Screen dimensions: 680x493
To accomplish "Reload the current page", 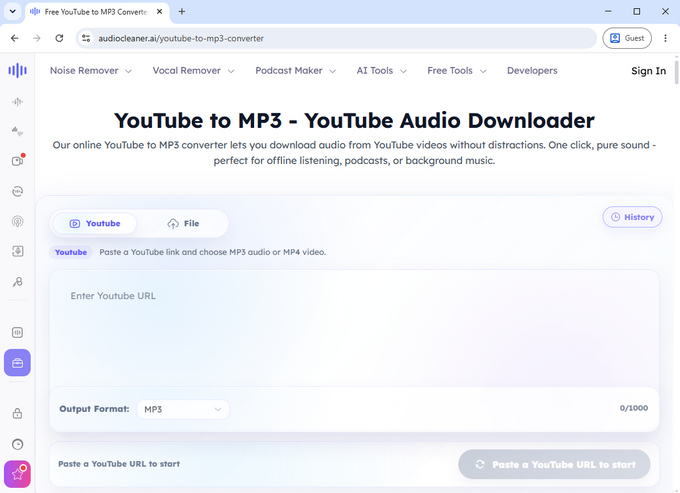I will pyautogui.click(x=59, y=38).
